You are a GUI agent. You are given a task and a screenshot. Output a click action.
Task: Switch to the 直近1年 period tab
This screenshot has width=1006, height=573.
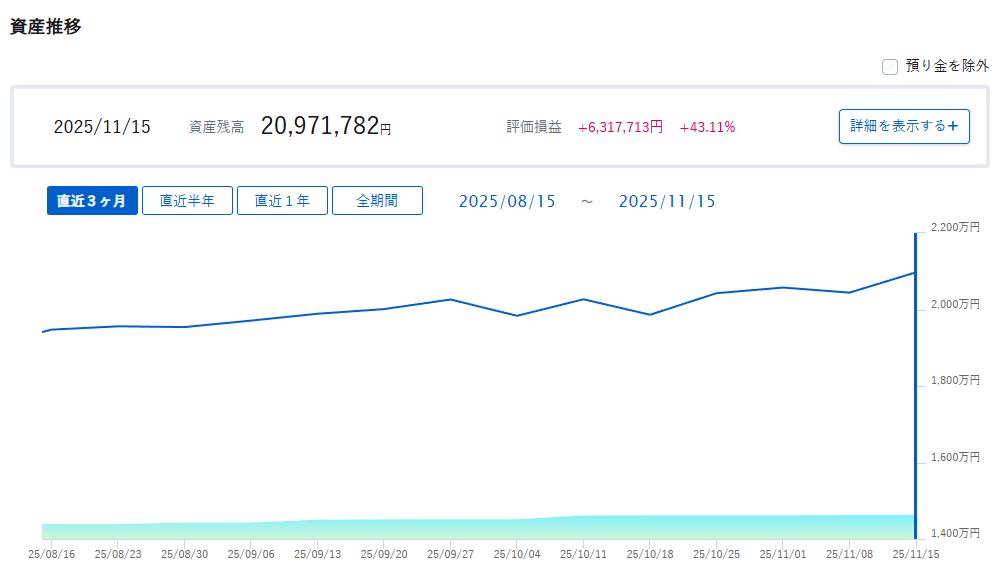click(282, 201)
